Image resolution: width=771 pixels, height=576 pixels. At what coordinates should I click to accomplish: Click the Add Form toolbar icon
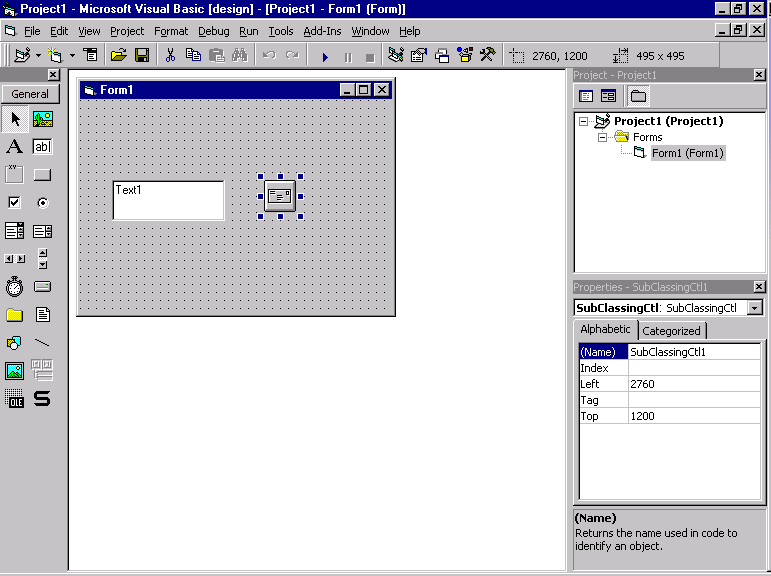pyautogui.click(x=55, y=55)
